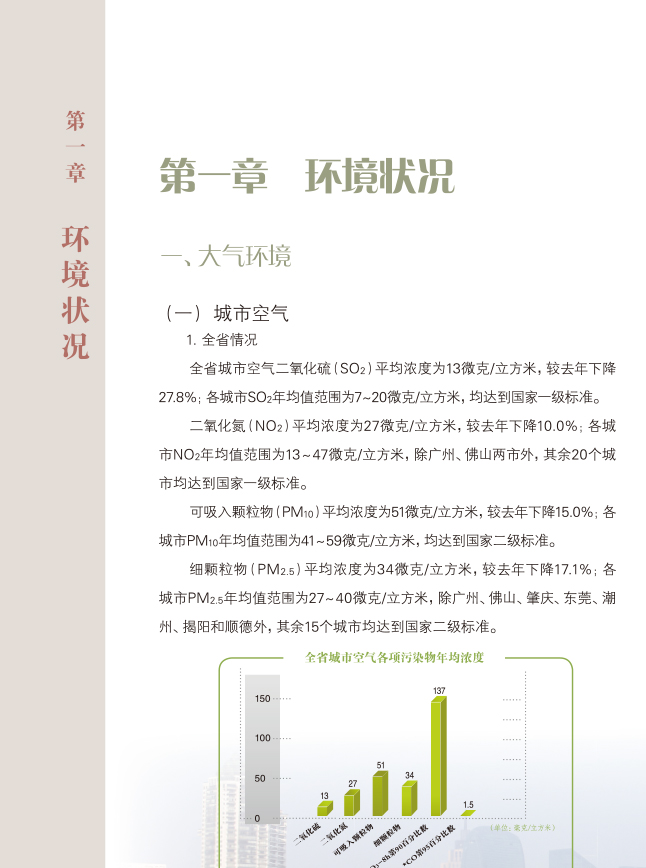
Task: Select the bar with value 27
Action: click(x=352, y=803)
